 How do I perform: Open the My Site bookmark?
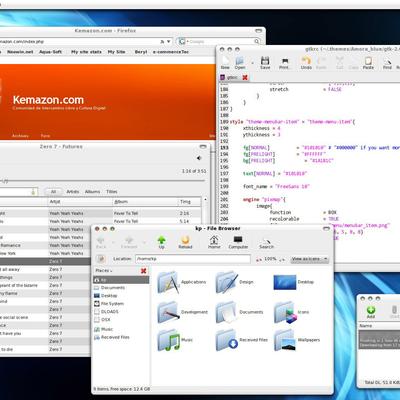tap(116, 52)
